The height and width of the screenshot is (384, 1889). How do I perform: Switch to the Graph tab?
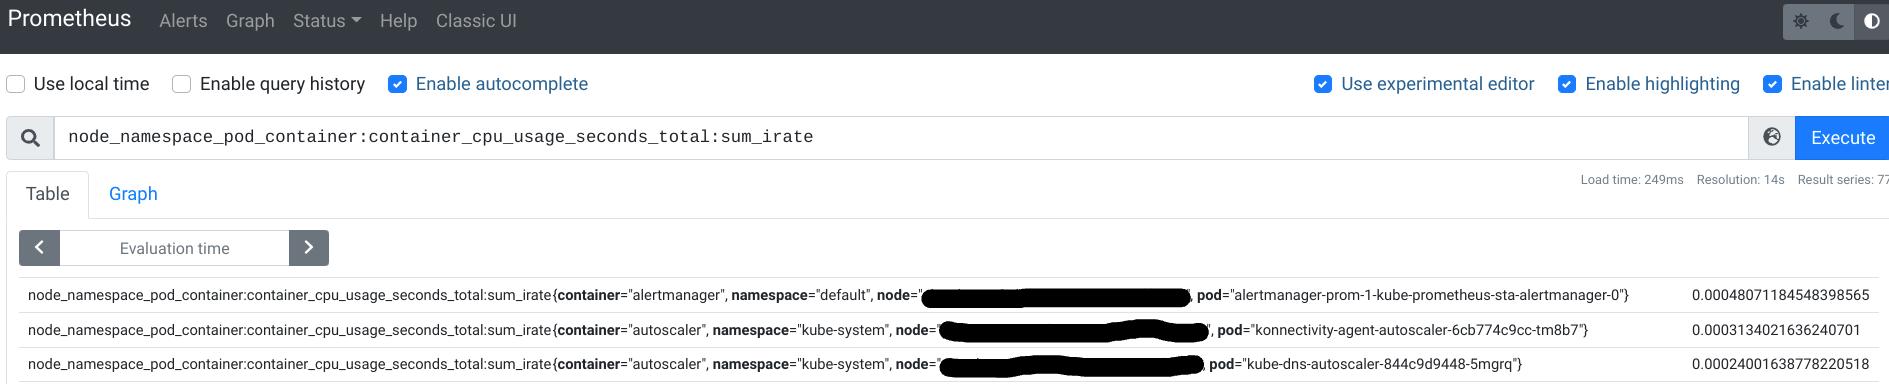133,194
